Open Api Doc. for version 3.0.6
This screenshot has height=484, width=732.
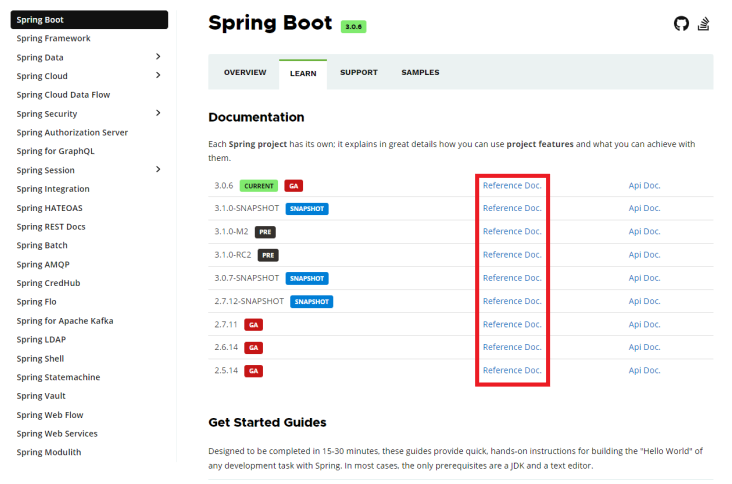tap(644, 185)
